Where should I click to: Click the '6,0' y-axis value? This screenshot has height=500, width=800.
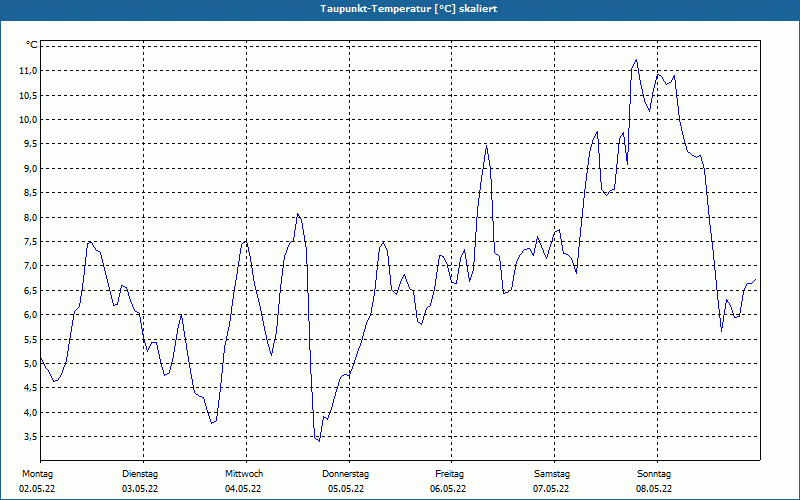tap(31, 315)
